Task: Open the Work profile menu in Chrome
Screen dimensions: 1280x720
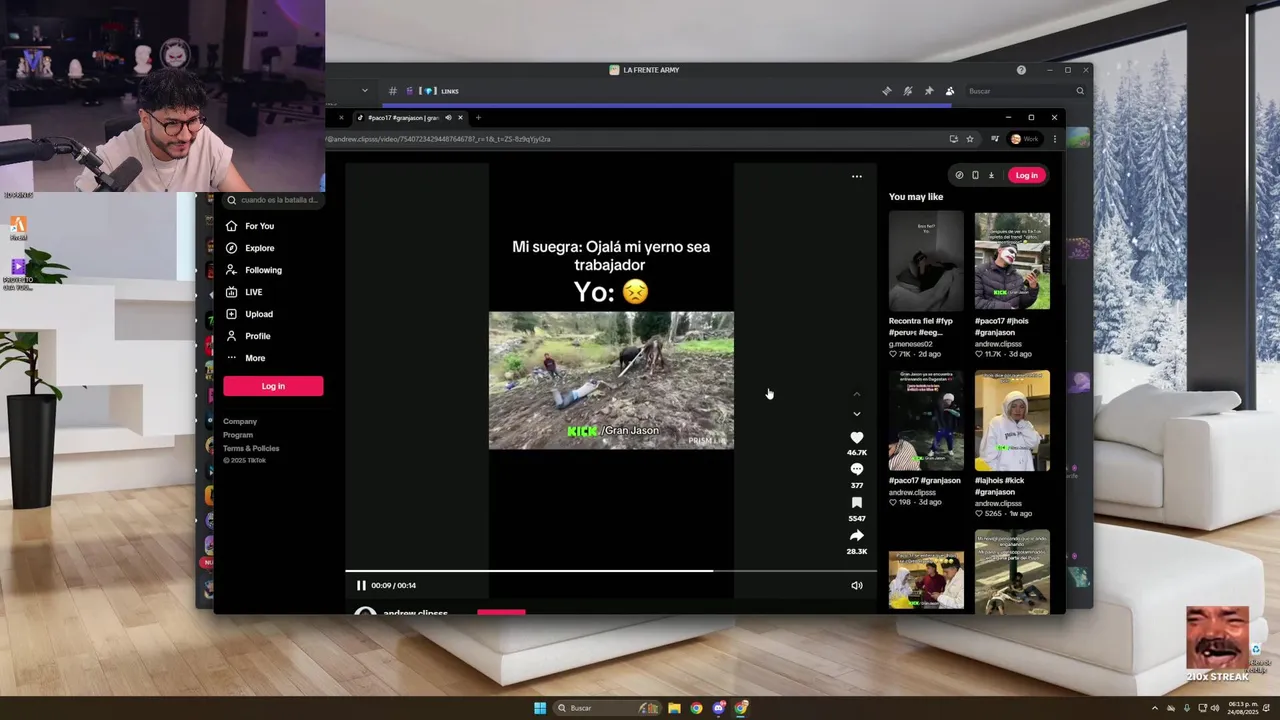Action: (1025, 139)
